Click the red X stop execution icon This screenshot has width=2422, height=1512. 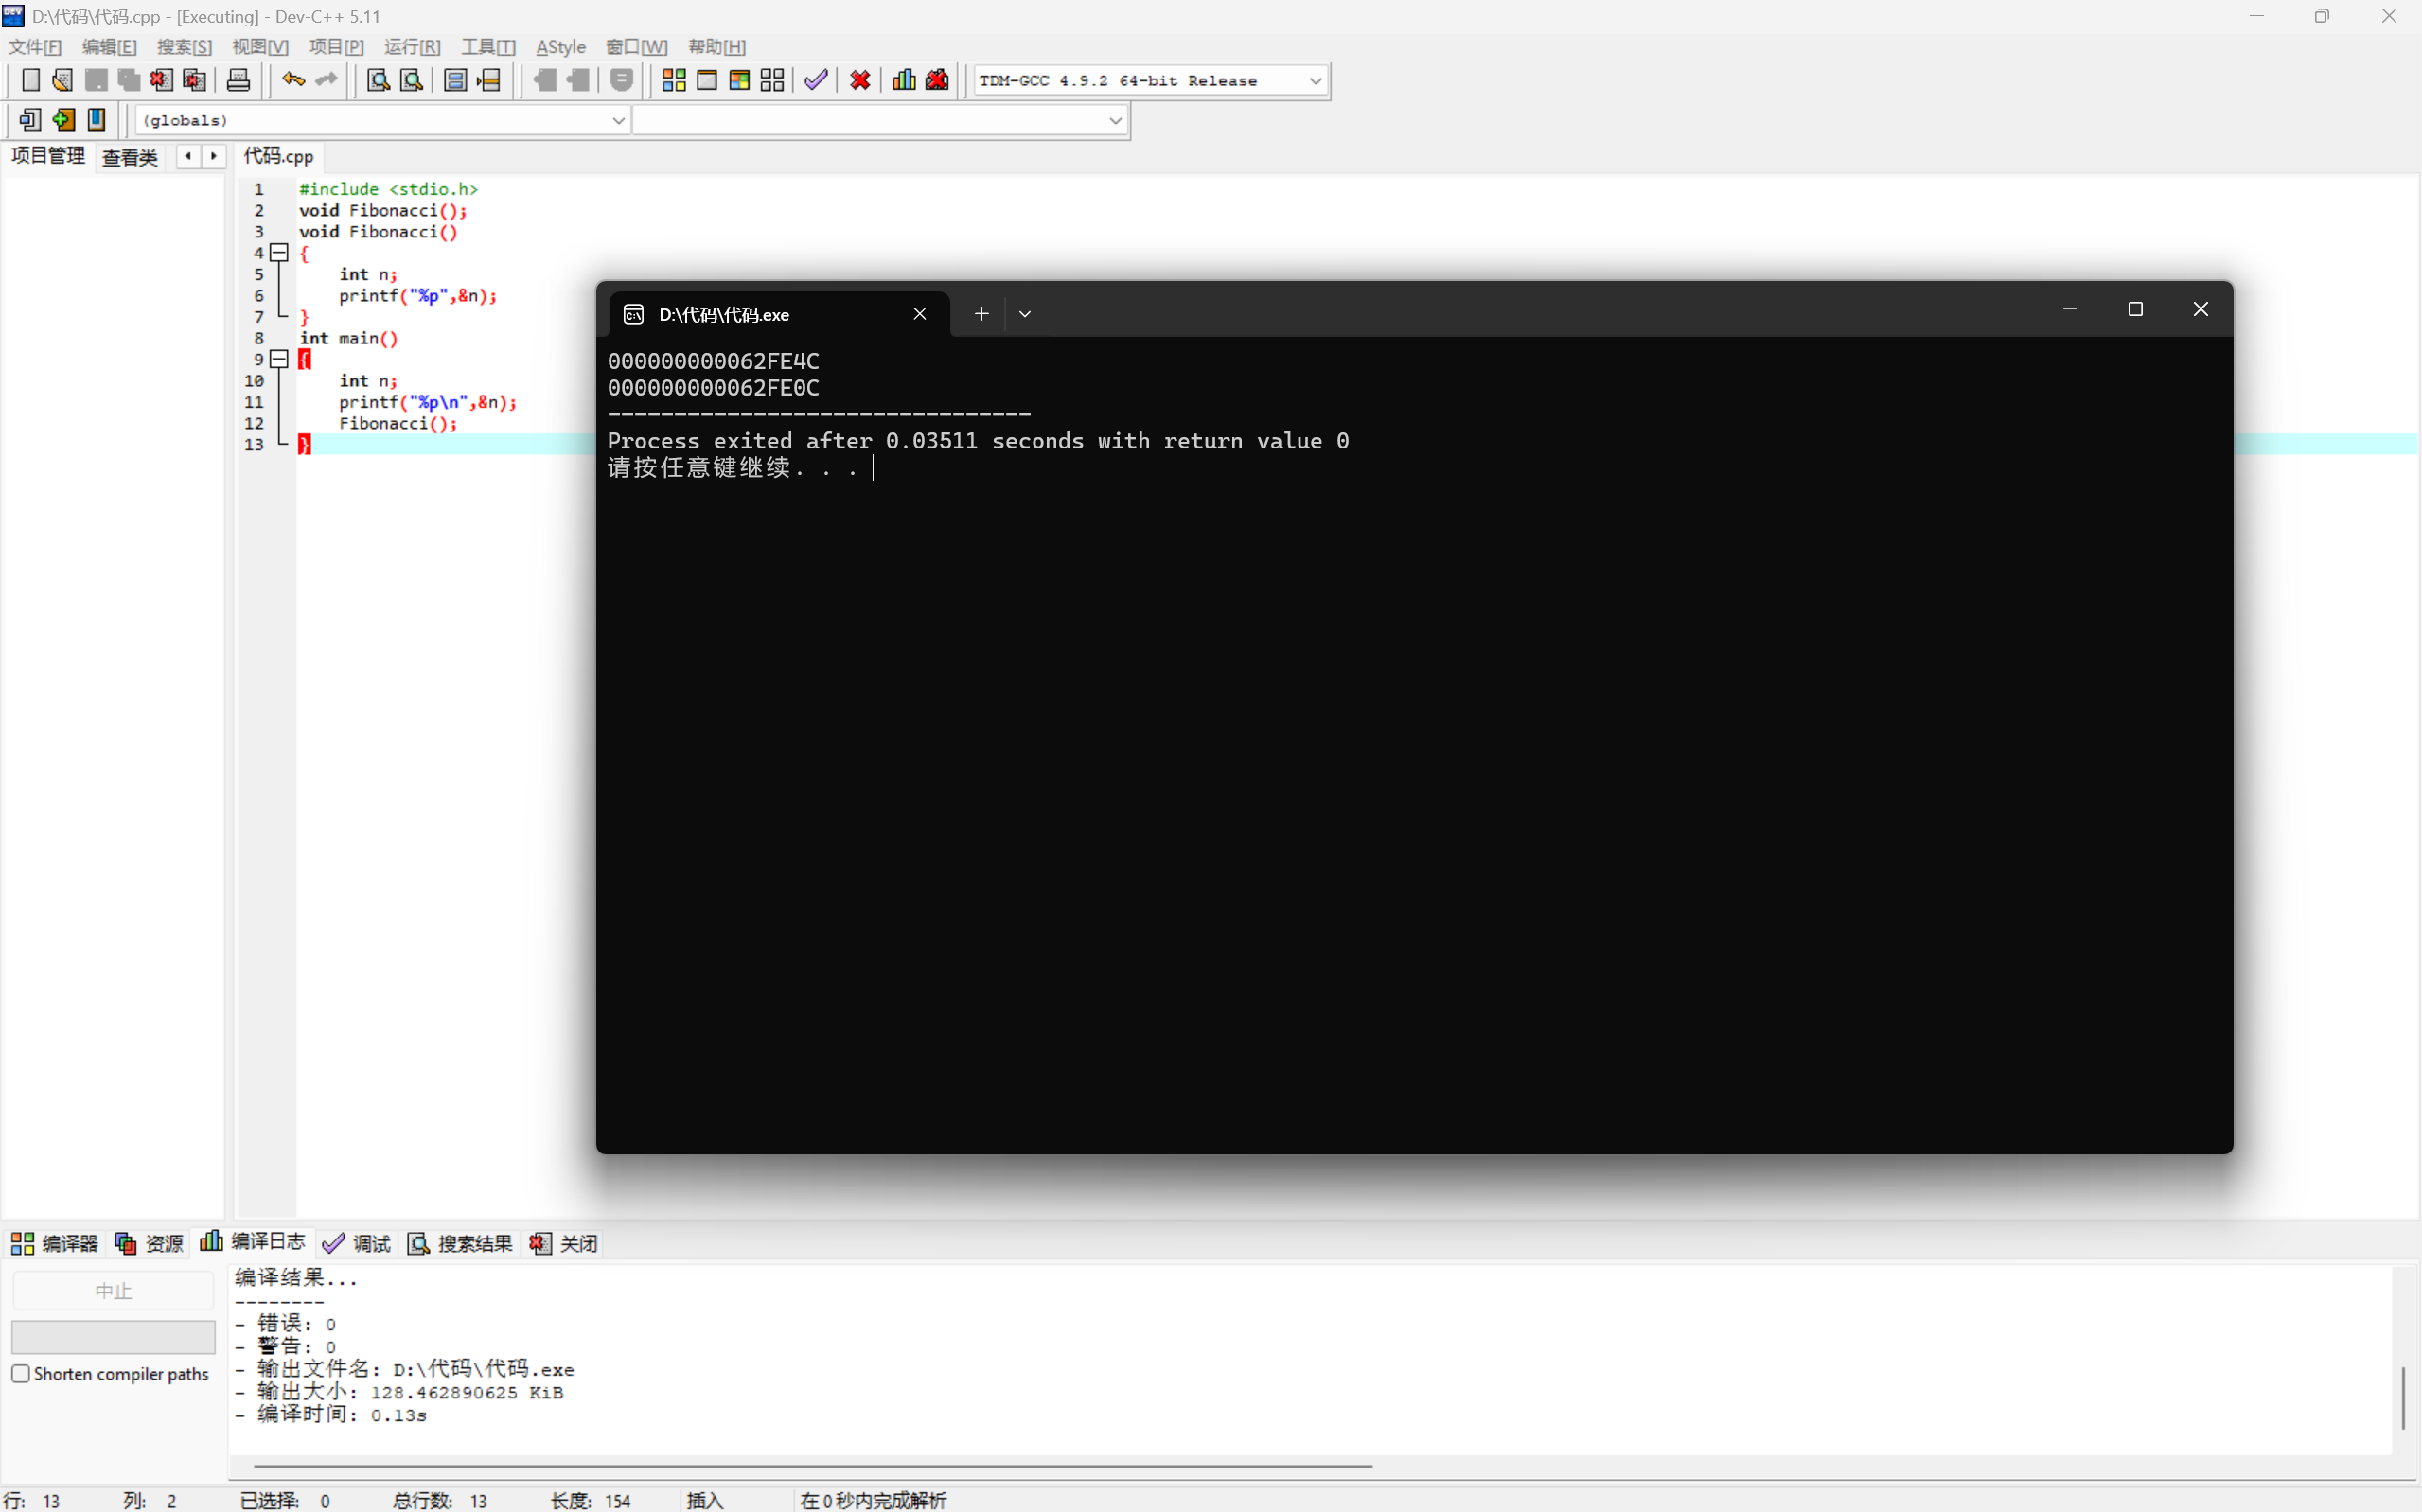coord(860,80)
